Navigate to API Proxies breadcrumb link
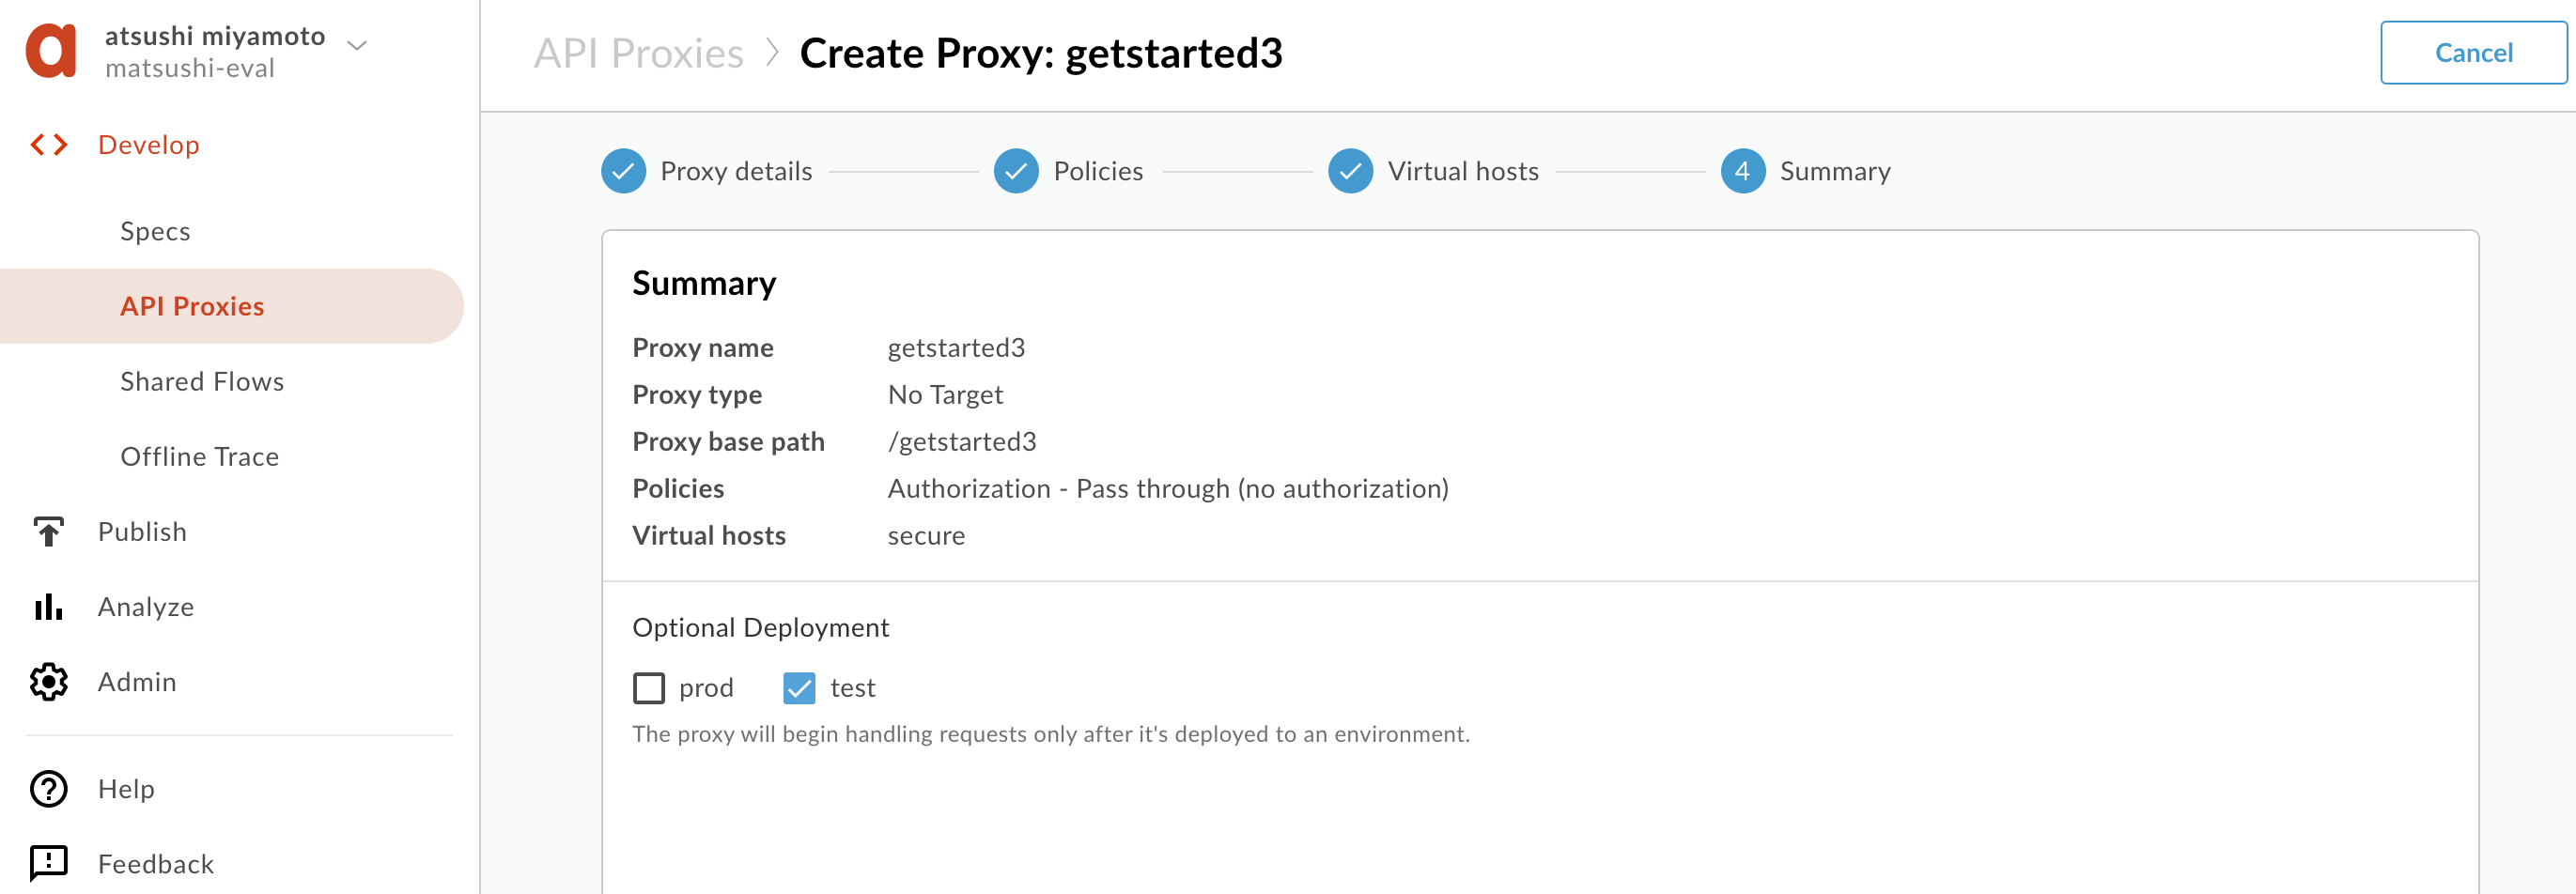 point(638,53)
